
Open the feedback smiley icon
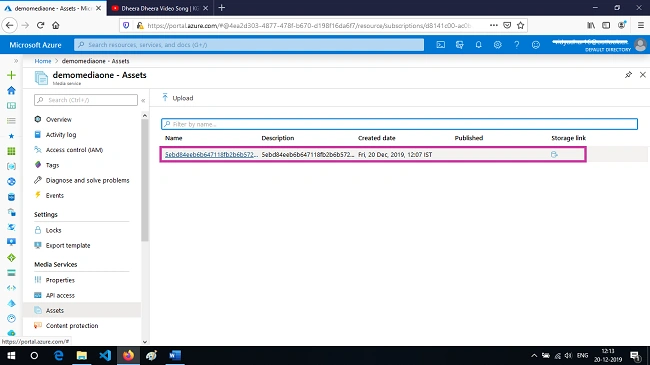pyautogui.click(x=536, y=45)
